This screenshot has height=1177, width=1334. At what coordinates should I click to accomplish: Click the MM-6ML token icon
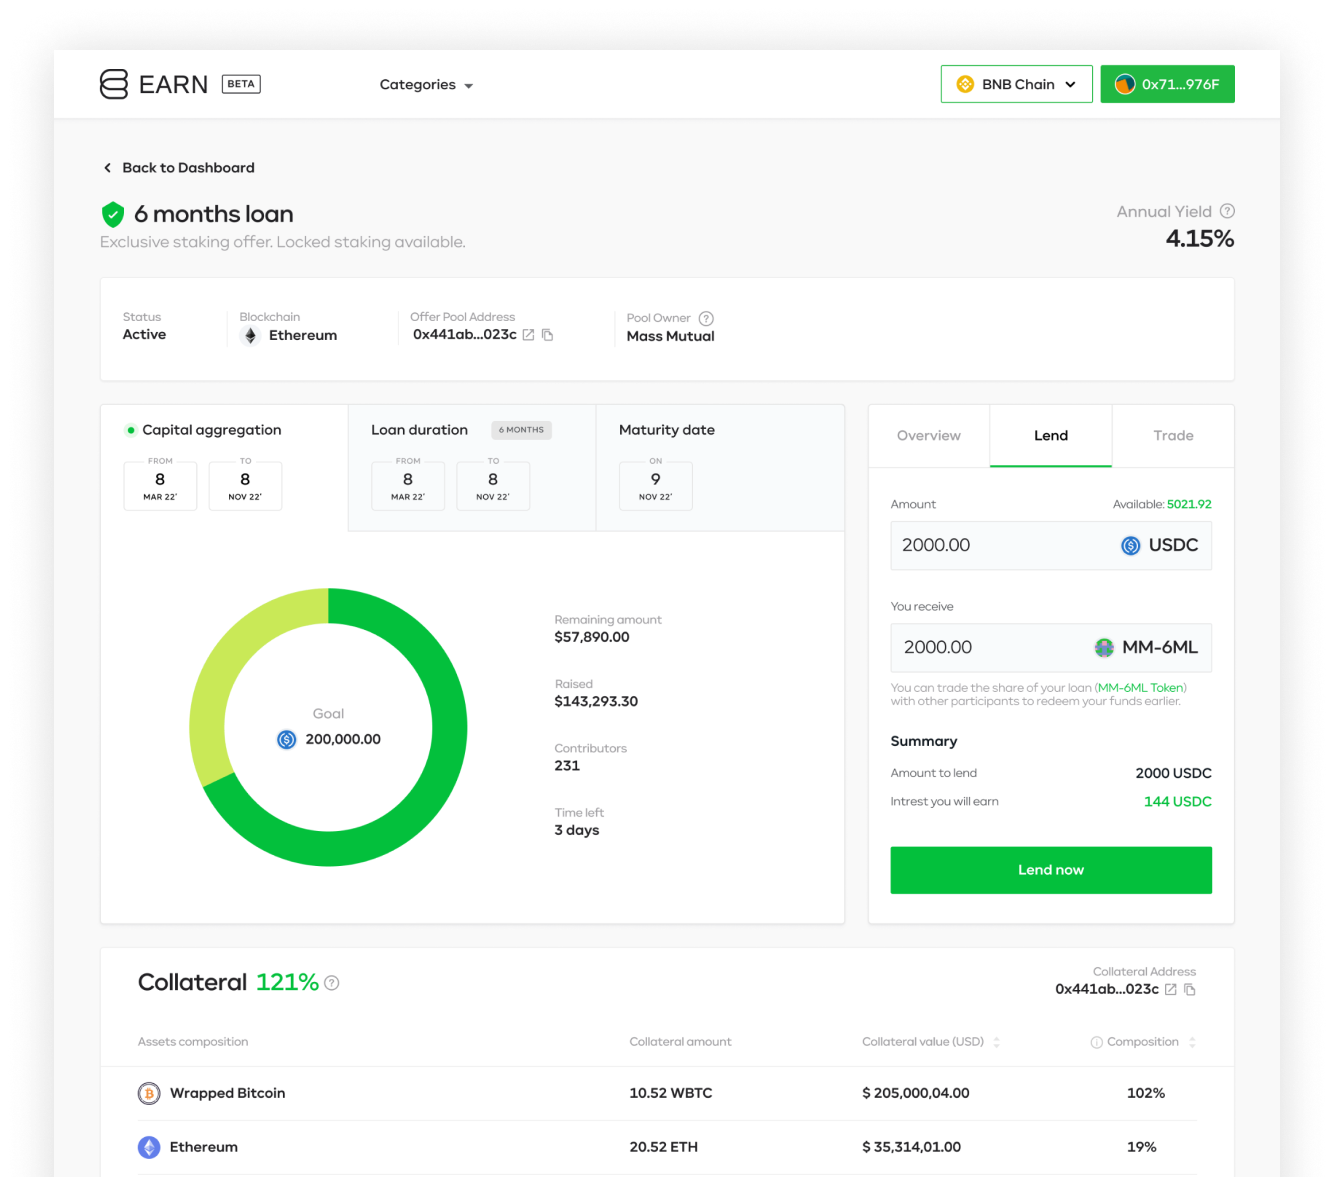[1104, 648]
